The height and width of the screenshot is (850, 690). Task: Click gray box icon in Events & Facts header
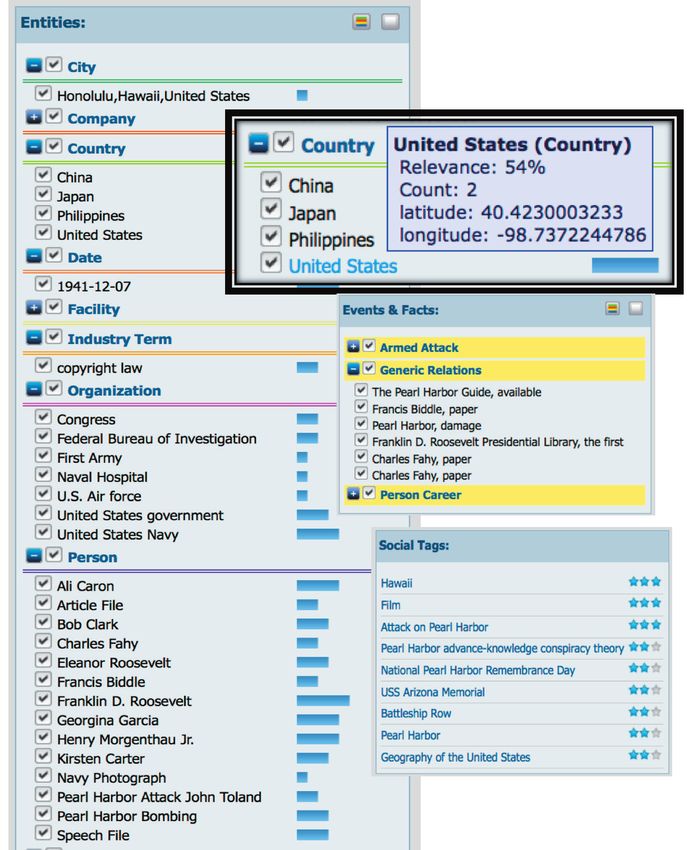636,308
